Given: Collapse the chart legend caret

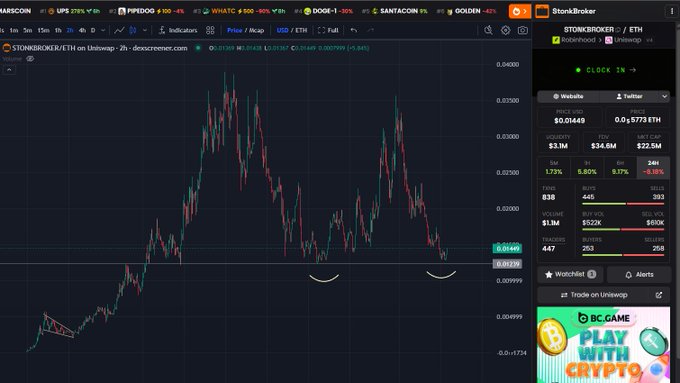Looking at the screenshot, I should coord(9,69).
